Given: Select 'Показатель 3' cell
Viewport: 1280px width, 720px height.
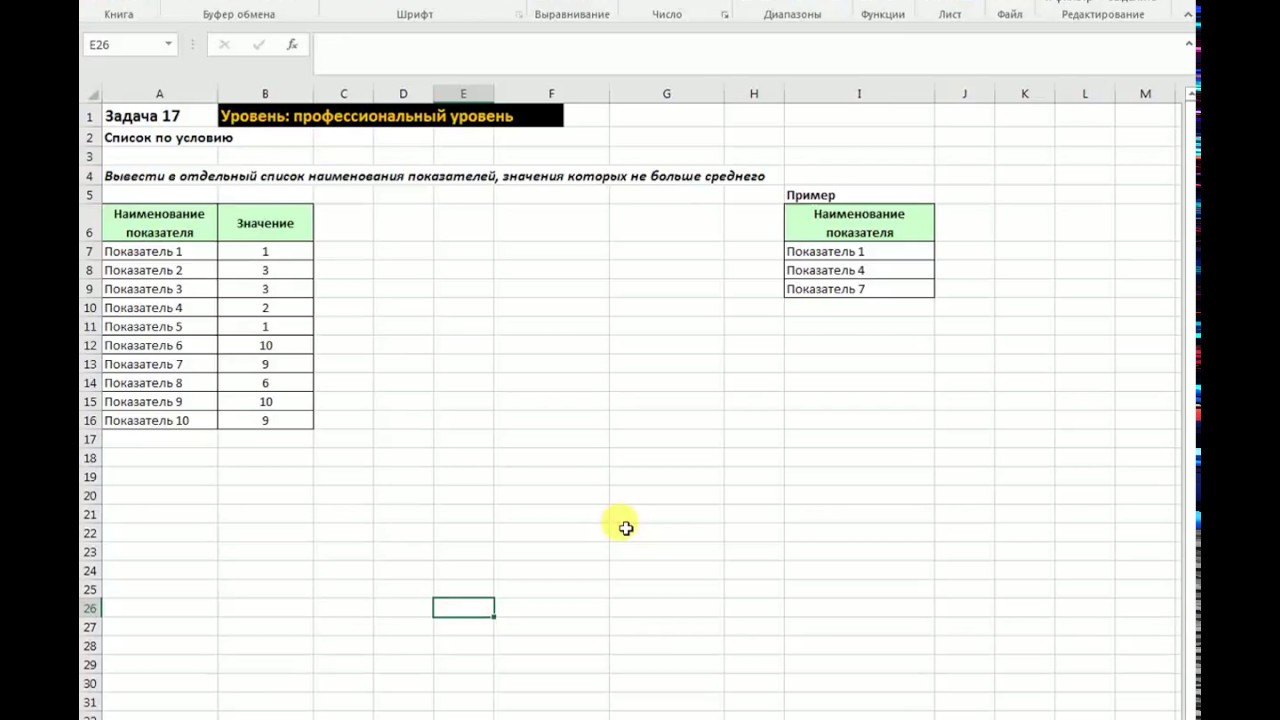Looking at the screenshot, I should (x=159, y=289).
